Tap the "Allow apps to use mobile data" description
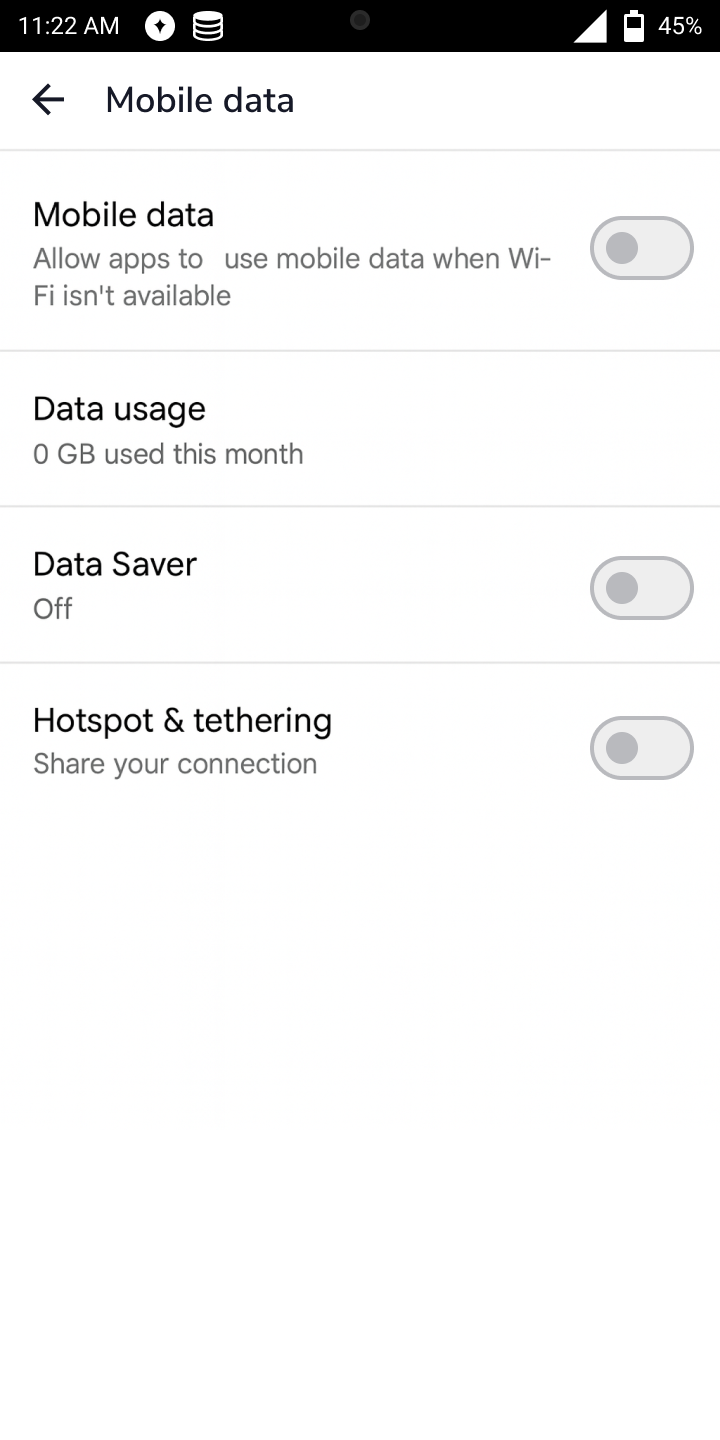This screenshot has width=720, height=1440. pyautogui.click(x=290, y=277)
